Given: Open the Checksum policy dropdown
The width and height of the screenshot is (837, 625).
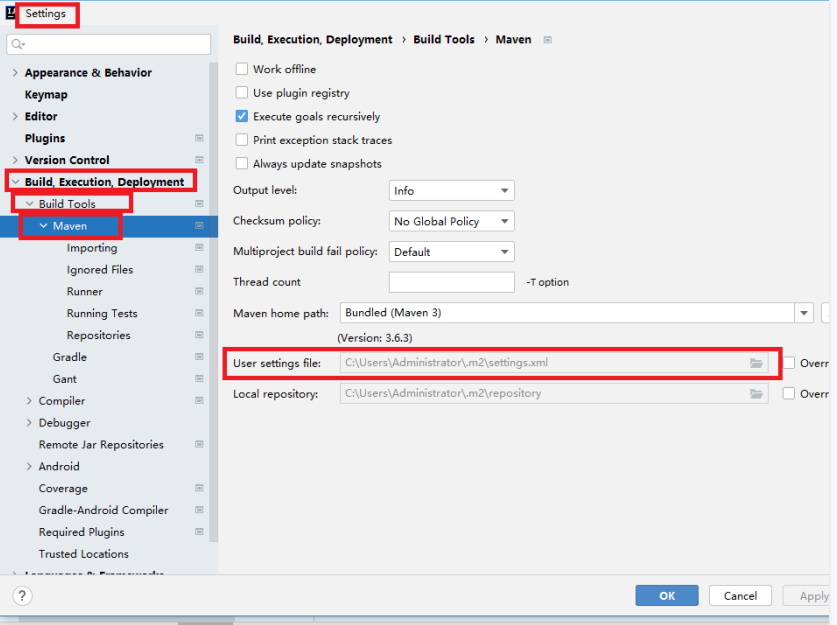Looking at the screenshot, I should pyautogui.click(x=451, y=222).
